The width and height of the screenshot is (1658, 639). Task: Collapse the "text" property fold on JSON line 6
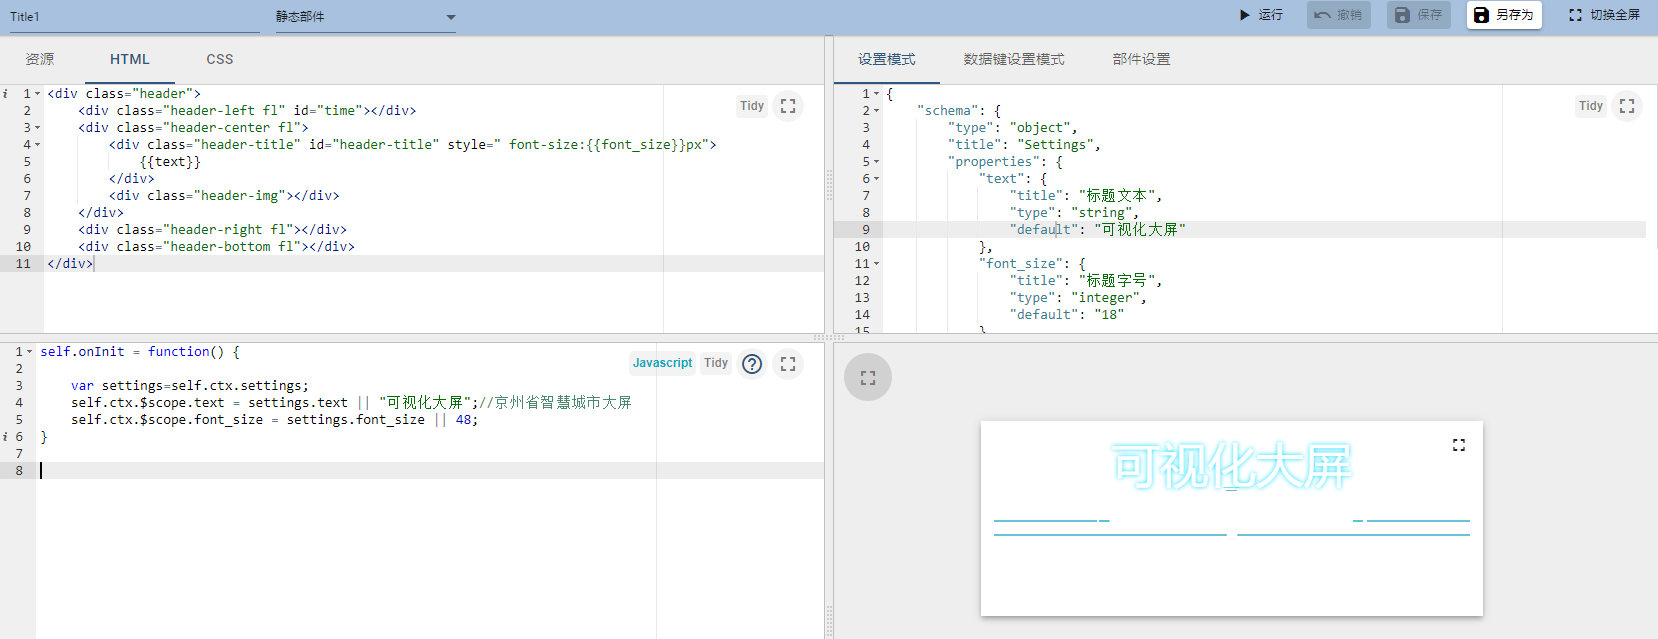click(877, 179)
